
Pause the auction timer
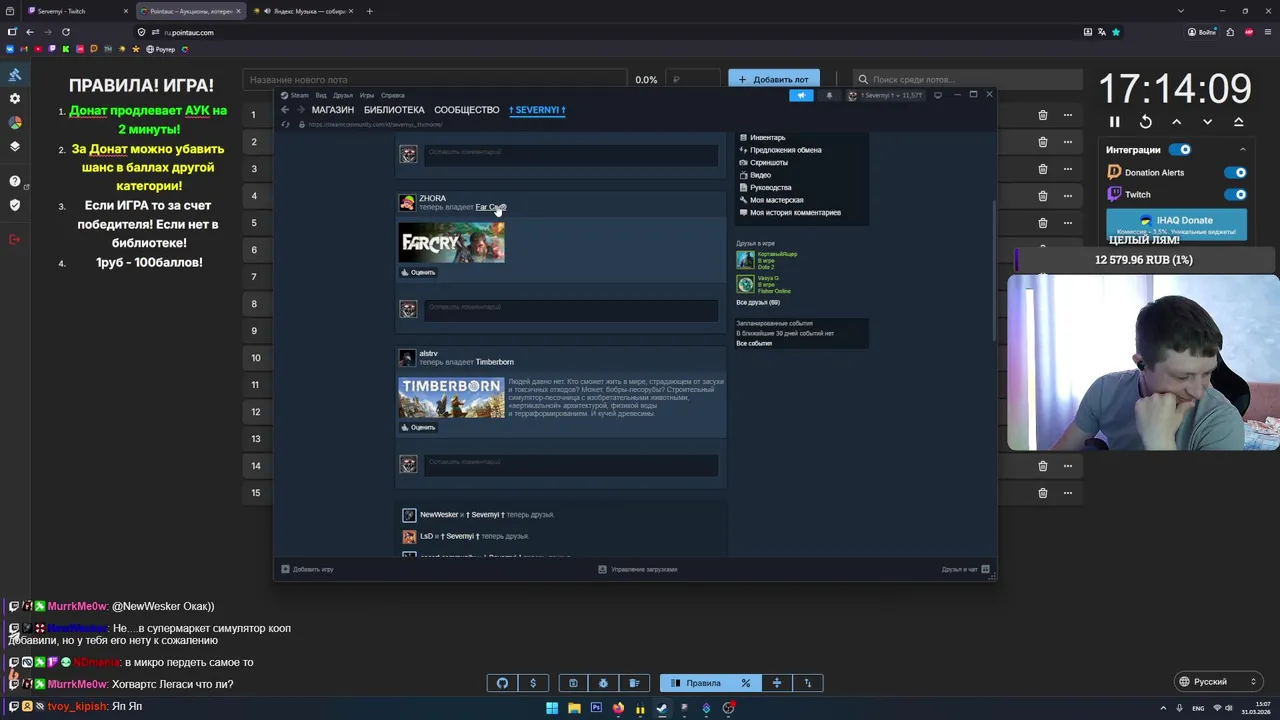tap(1114, 122)
